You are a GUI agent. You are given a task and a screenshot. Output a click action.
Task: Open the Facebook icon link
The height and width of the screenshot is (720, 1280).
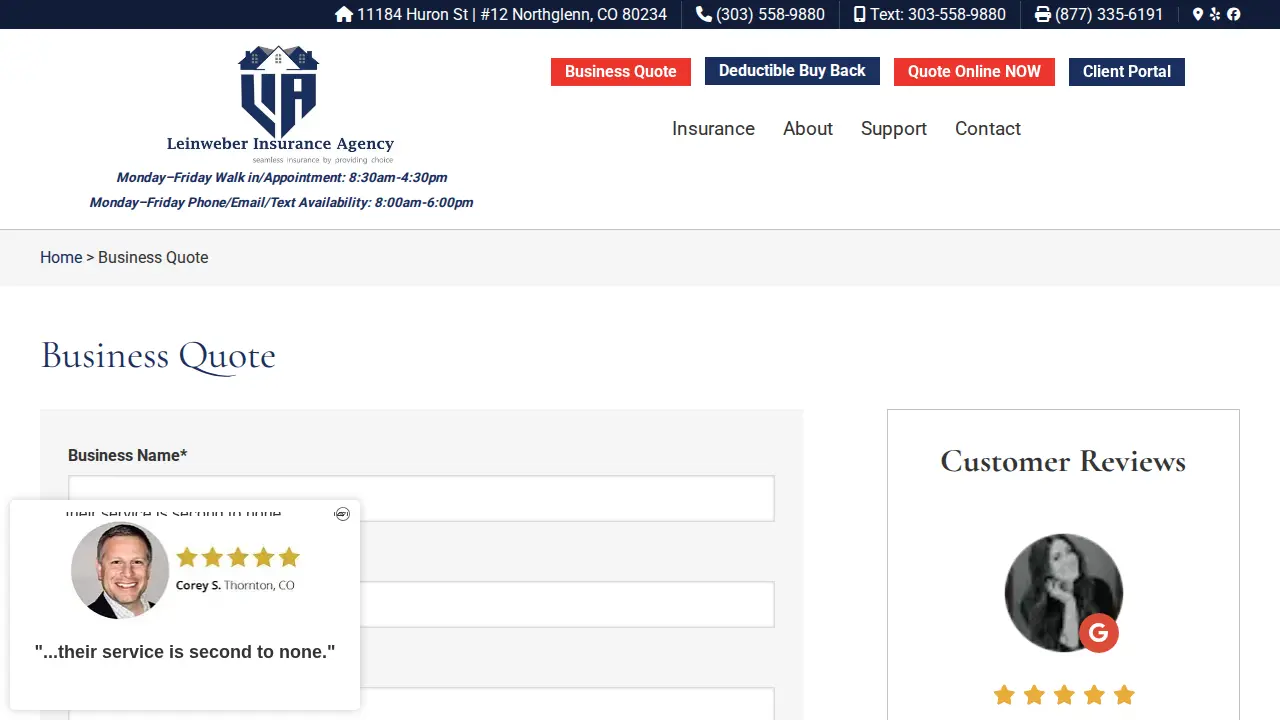[1234, 14]
